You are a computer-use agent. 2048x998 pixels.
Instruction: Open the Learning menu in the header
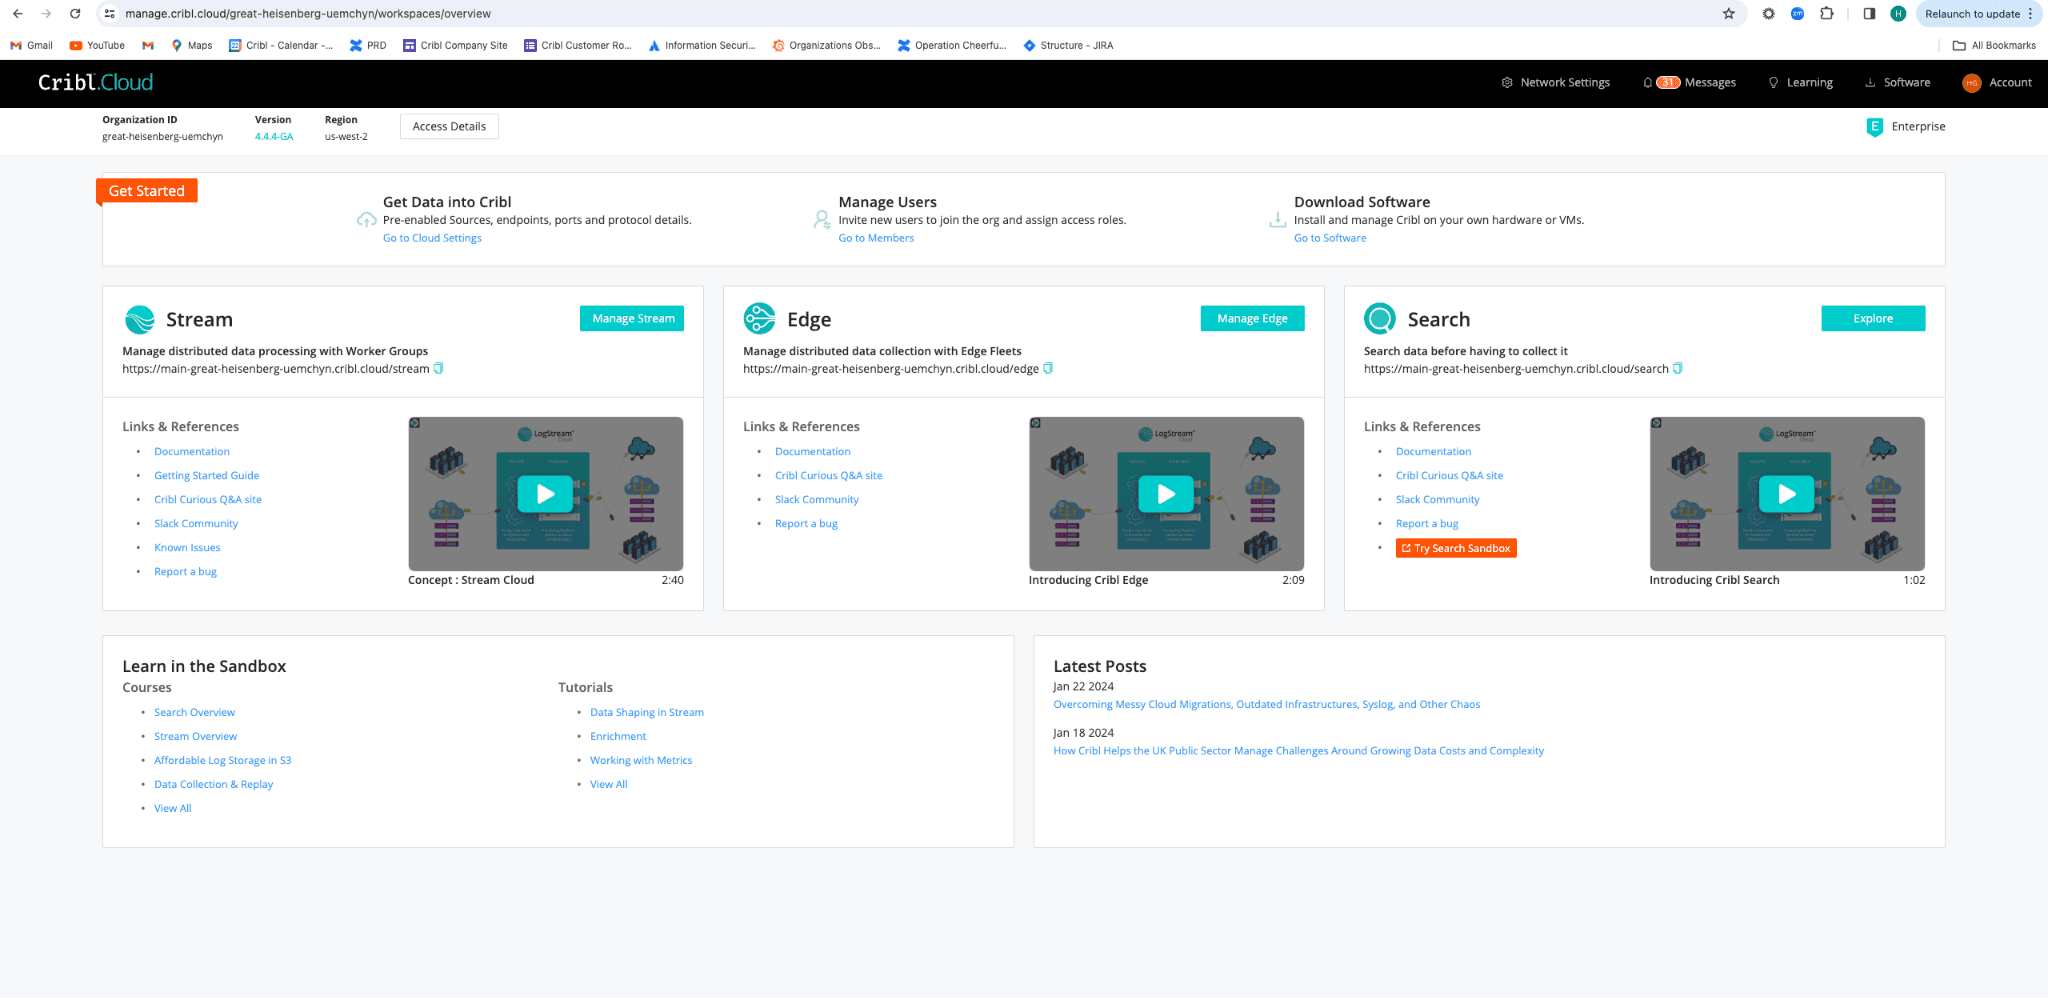point(1801,83)
